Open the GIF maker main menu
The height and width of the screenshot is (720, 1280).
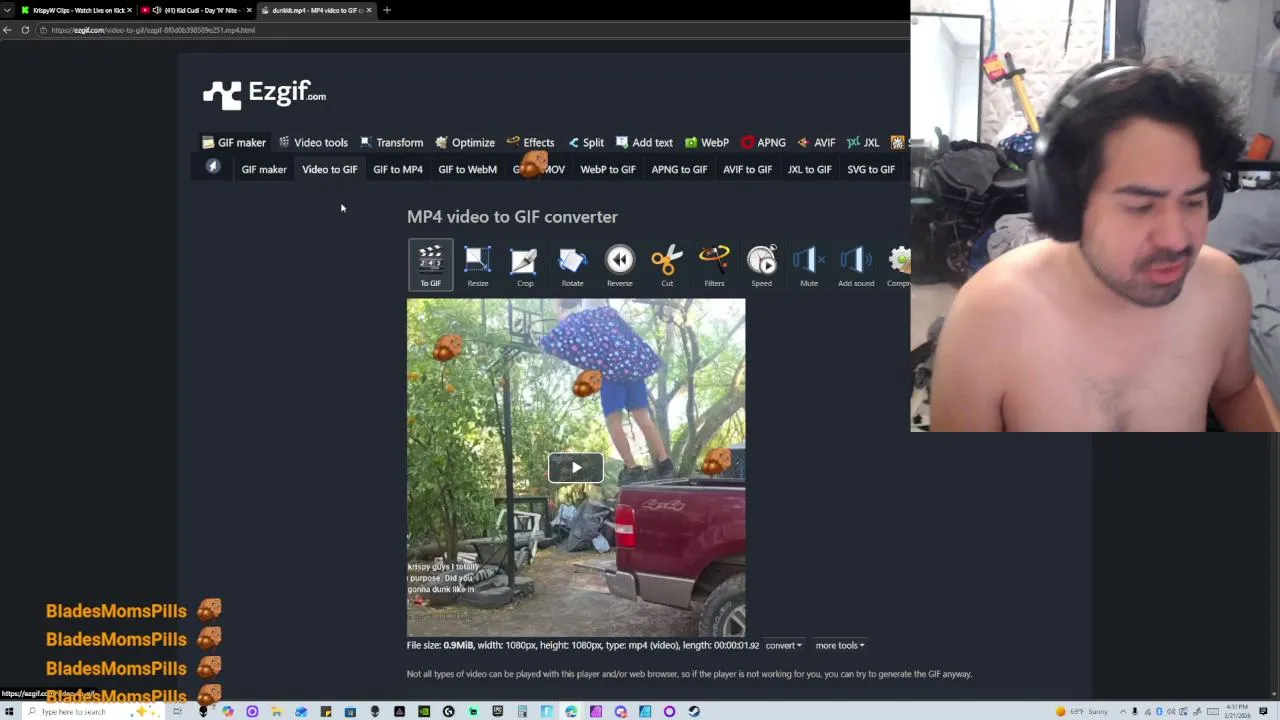234,142
